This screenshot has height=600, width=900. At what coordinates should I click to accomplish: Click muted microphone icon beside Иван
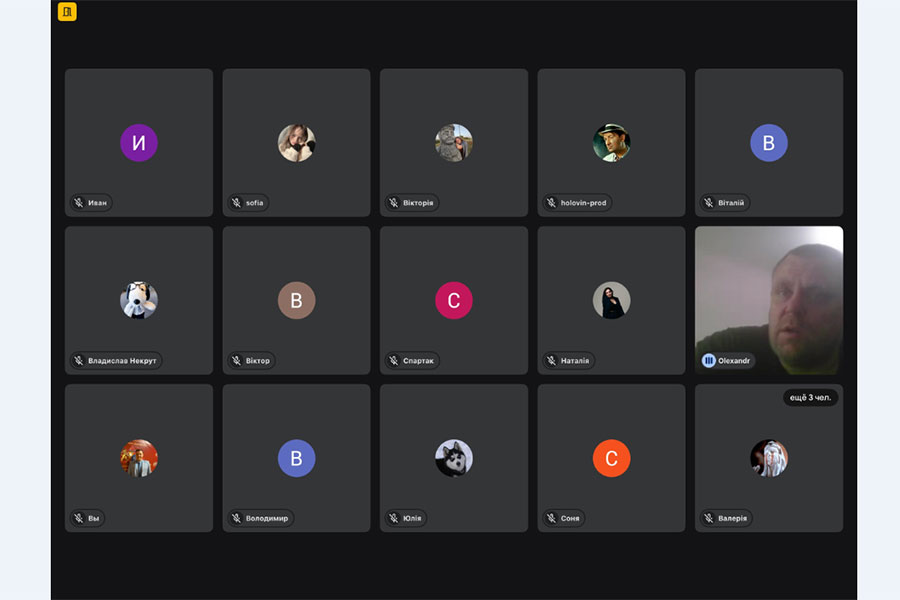pos(79,203)
